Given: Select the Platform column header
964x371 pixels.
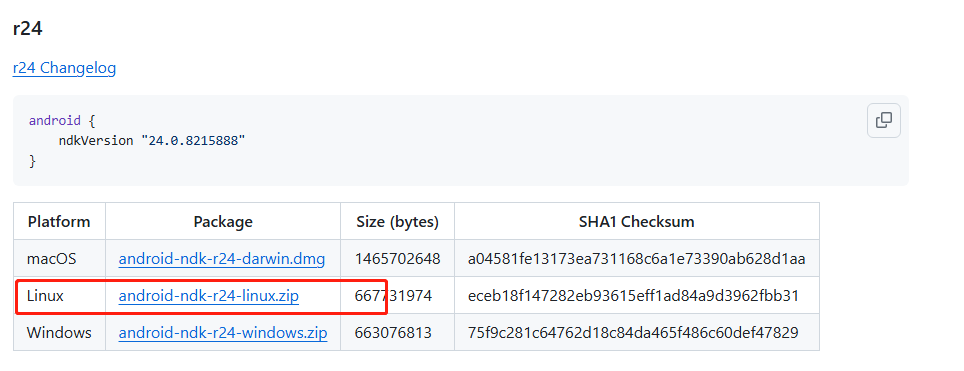Looking at the screenshot, I should (59, 221).
